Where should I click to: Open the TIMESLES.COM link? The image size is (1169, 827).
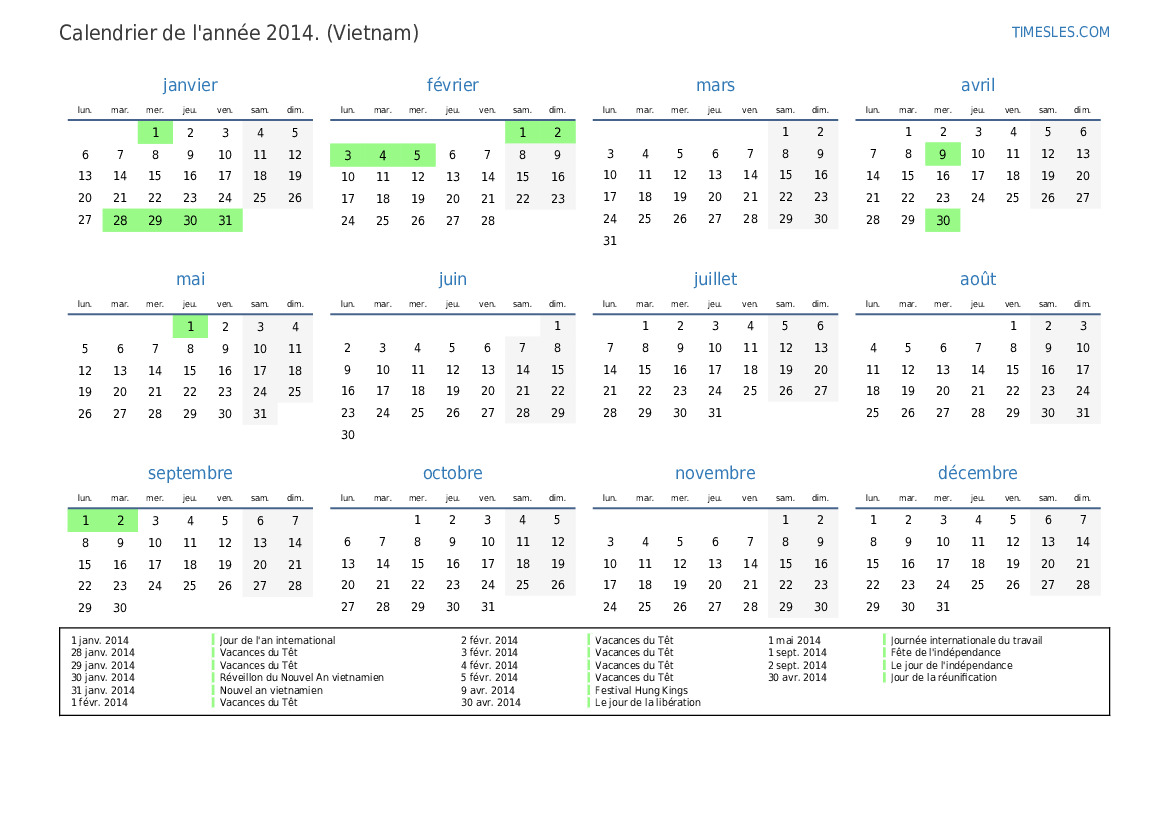point(1060,32)
